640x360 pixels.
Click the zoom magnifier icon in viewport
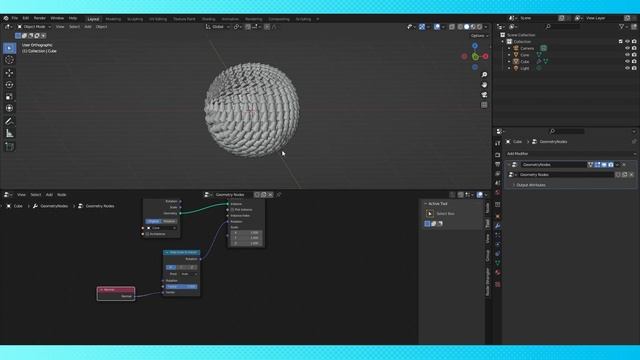[484, 75]
